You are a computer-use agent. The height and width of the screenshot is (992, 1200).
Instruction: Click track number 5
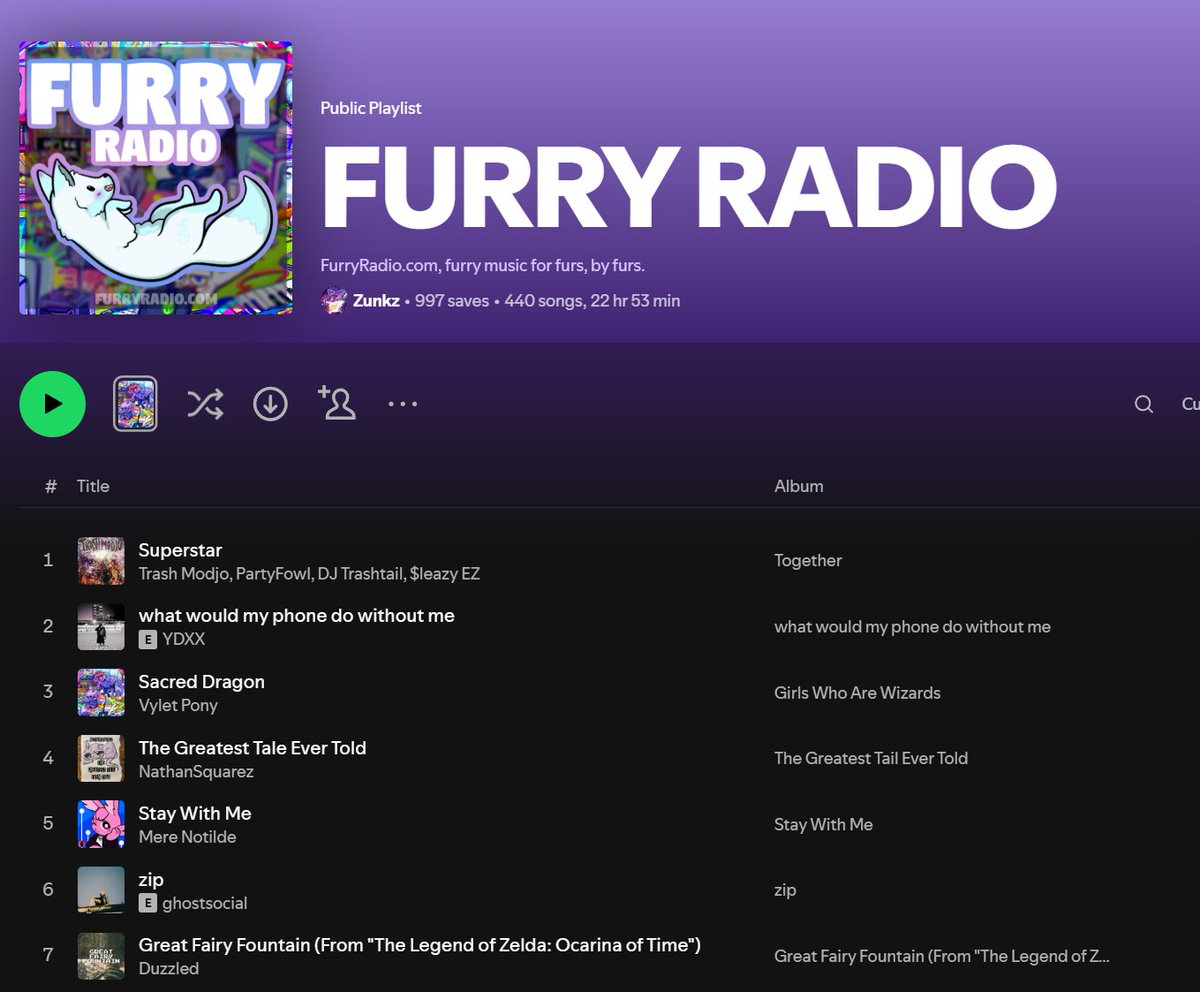[x=48, y=824]
